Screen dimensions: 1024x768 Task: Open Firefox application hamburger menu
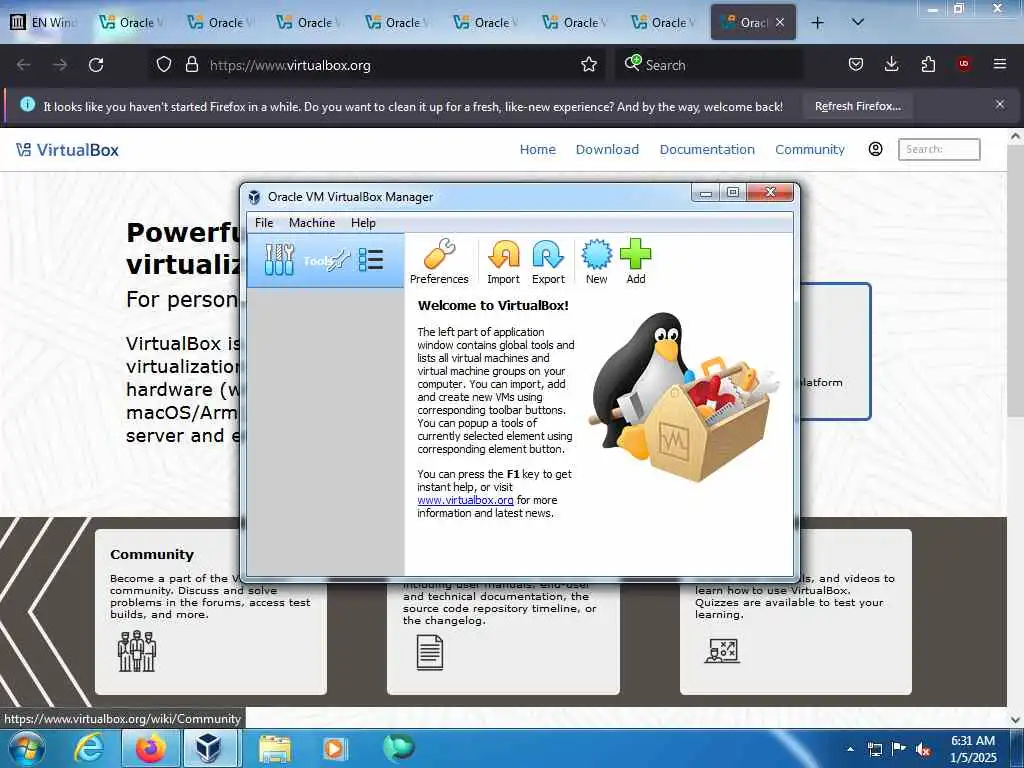[x=999, y=65]
